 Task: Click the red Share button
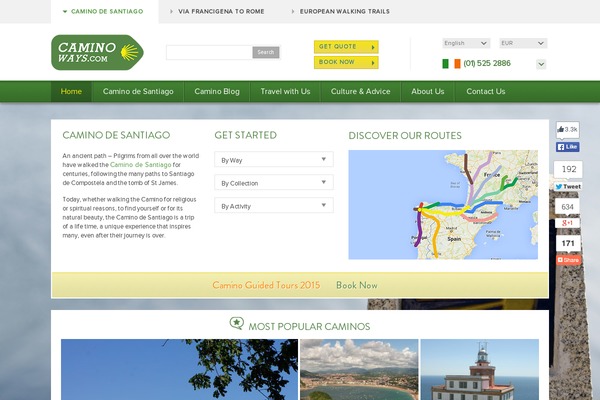(568, 260)
